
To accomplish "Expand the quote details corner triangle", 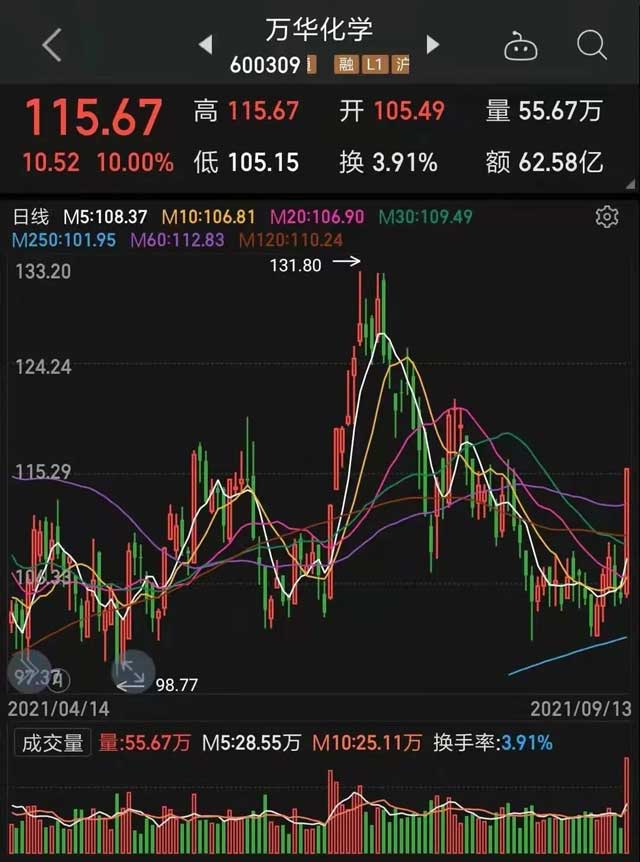I will (x=630, y=184).
